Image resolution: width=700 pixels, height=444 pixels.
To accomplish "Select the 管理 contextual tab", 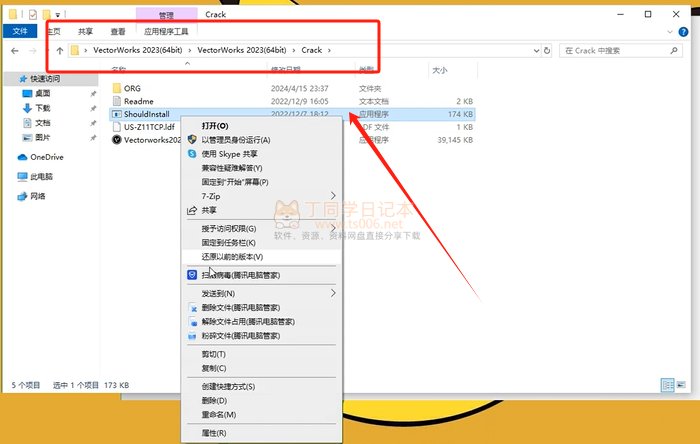I will [166, 15].
